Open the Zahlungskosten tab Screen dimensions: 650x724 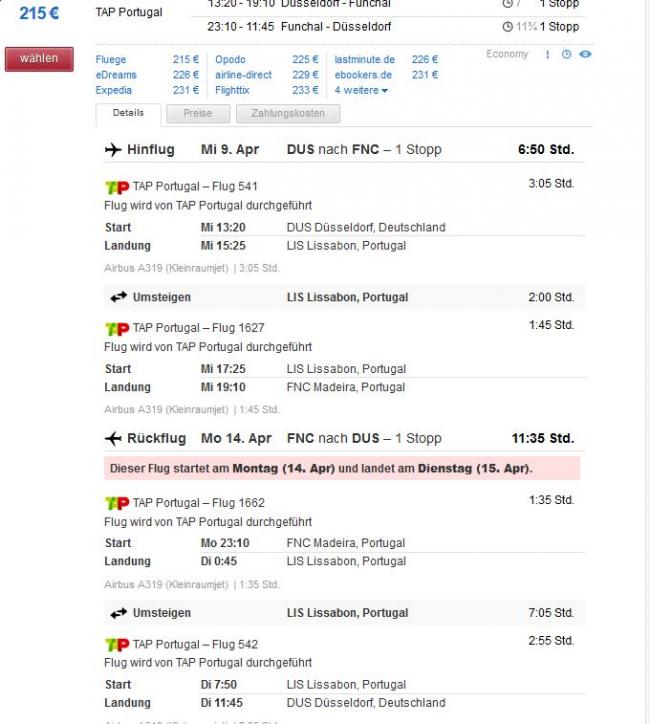pyautogui.click(x=288, y=114)
